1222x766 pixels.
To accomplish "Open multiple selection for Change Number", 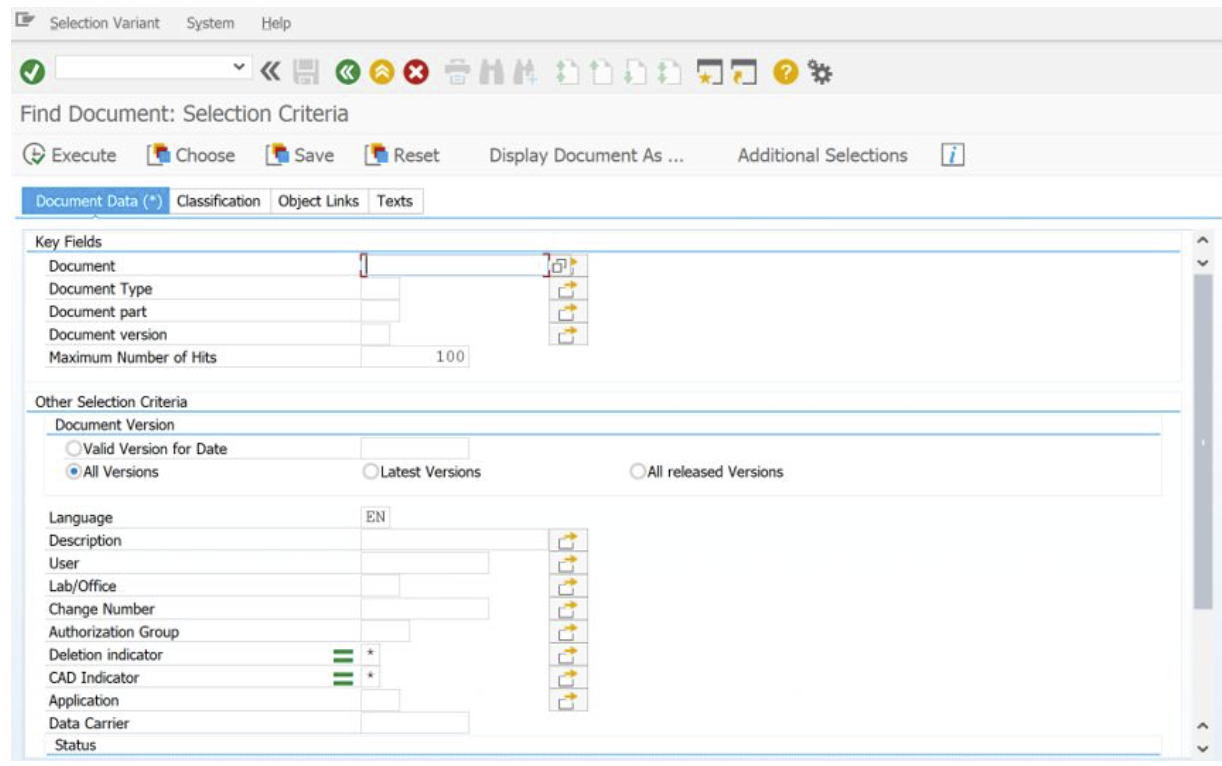I will tap(568, 608).
